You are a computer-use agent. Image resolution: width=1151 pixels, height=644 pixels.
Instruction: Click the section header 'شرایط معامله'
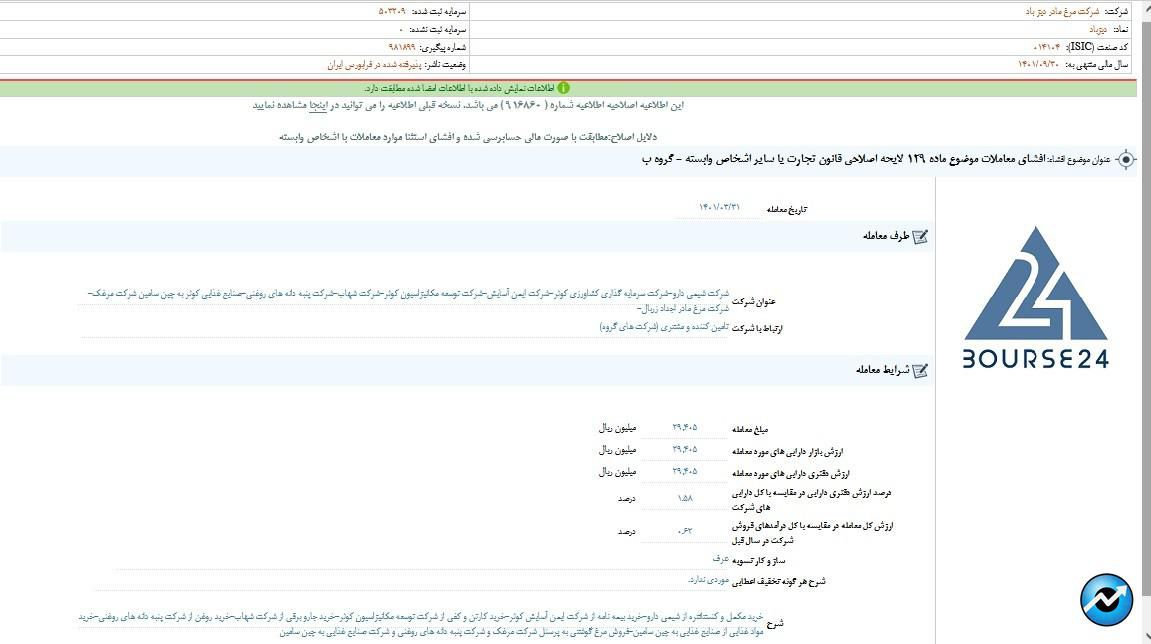[x=882, y=370]
